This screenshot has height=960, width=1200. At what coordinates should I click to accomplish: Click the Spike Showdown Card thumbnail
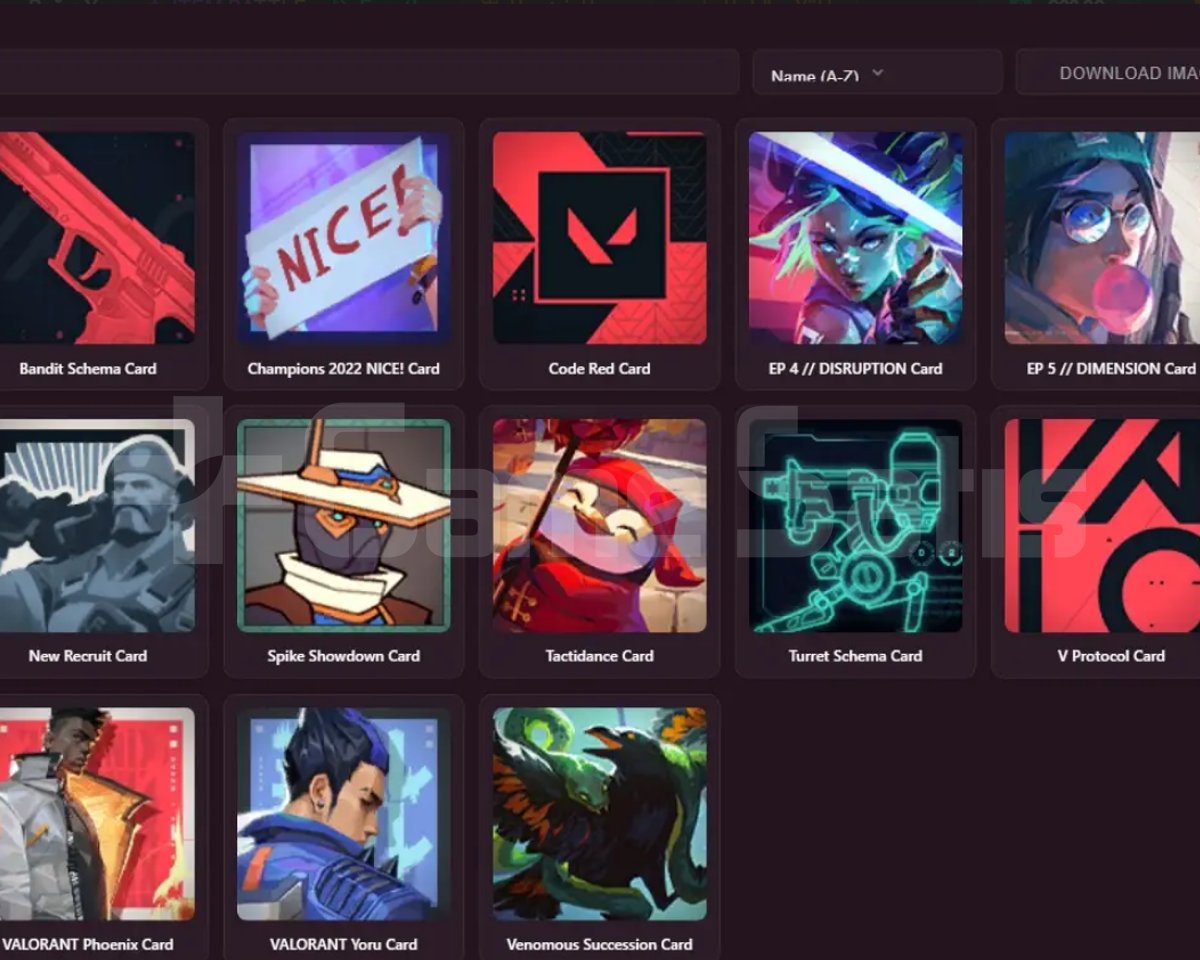[x=343, y=526]
